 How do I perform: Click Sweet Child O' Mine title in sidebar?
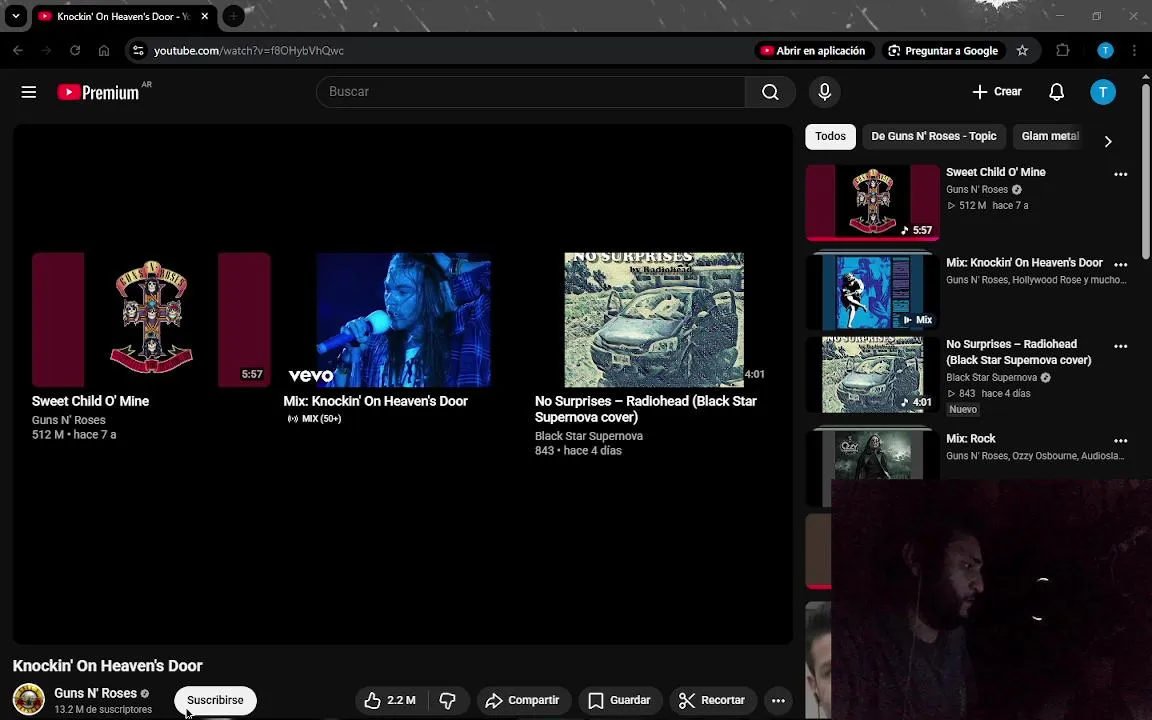click(996, 172)
